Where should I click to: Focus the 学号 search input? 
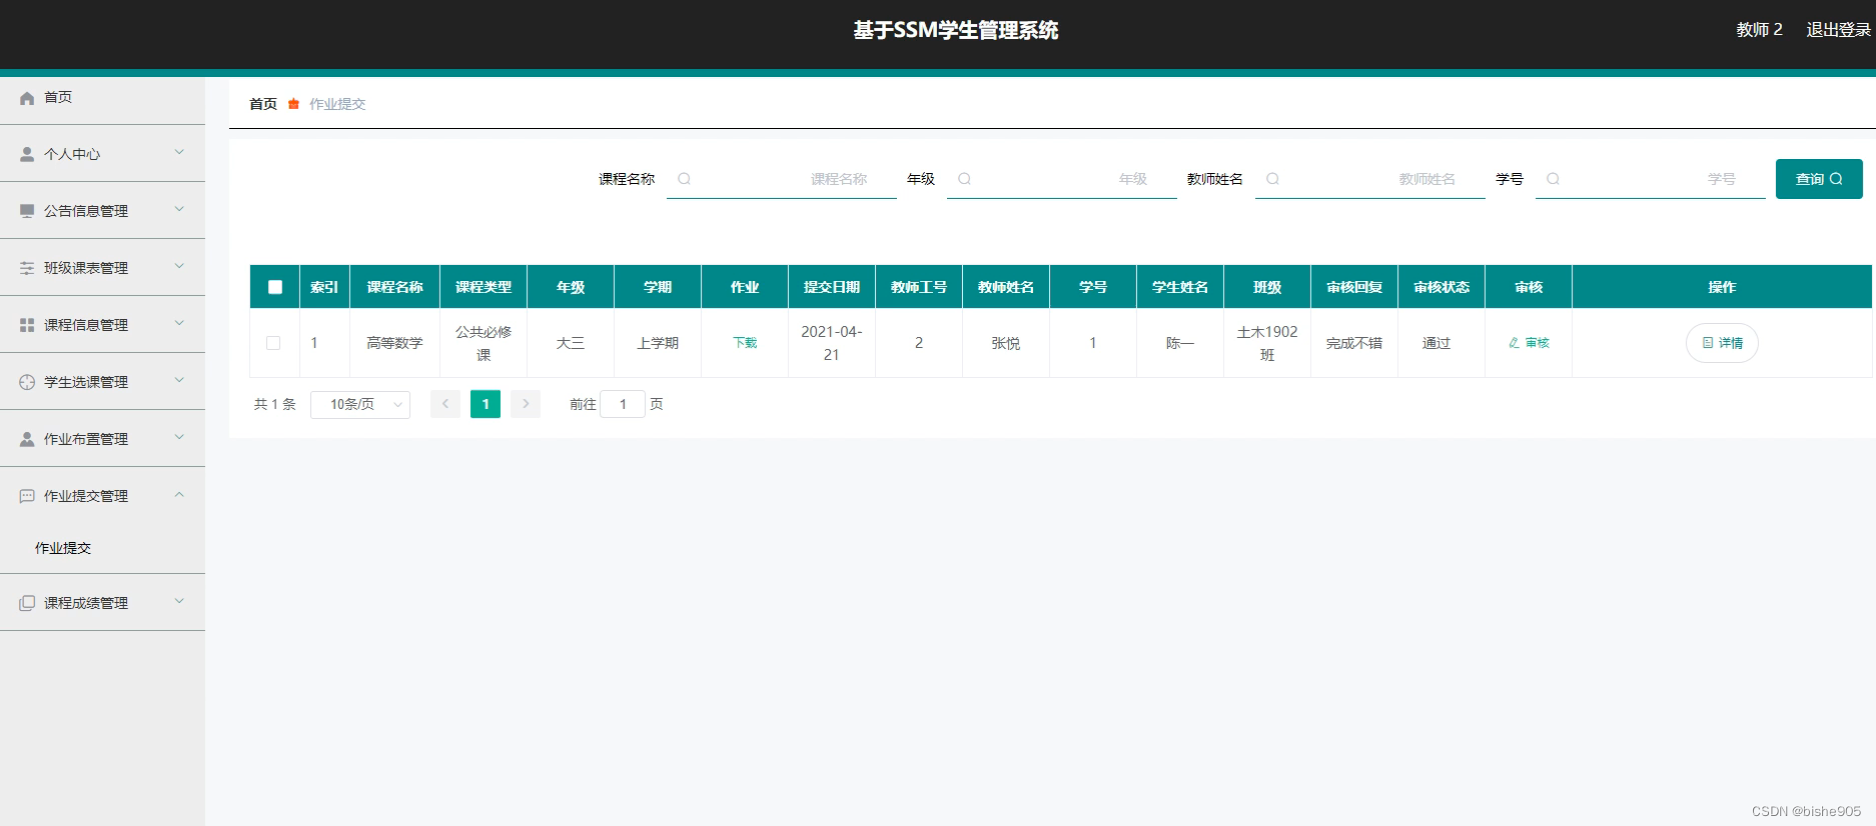point(1651,179)
